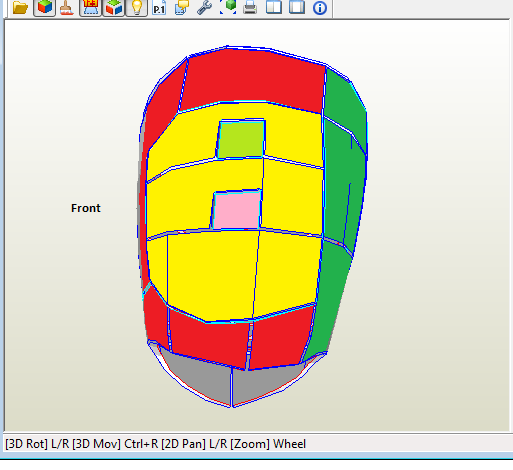Click the P.1 page number icon
This screenshot has height=470, width=513.
159,7
